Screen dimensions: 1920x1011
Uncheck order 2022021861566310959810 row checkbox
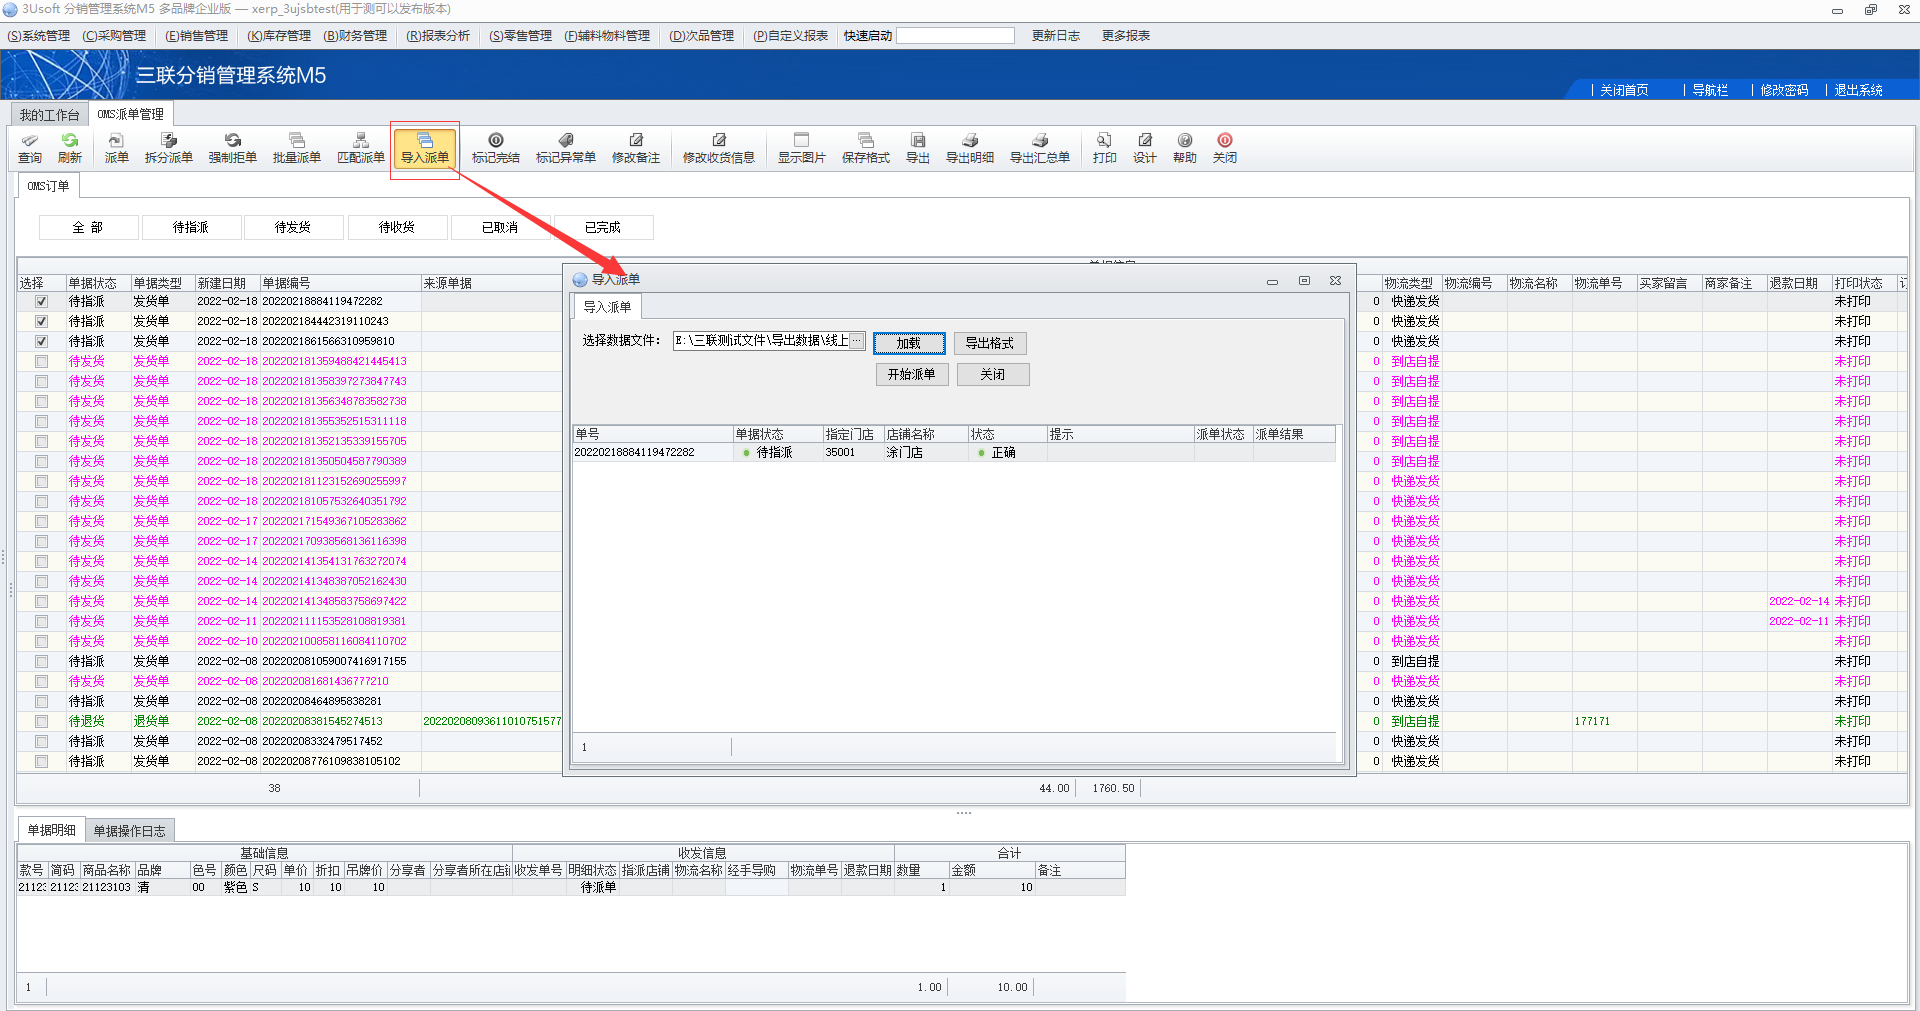point(41,341)
